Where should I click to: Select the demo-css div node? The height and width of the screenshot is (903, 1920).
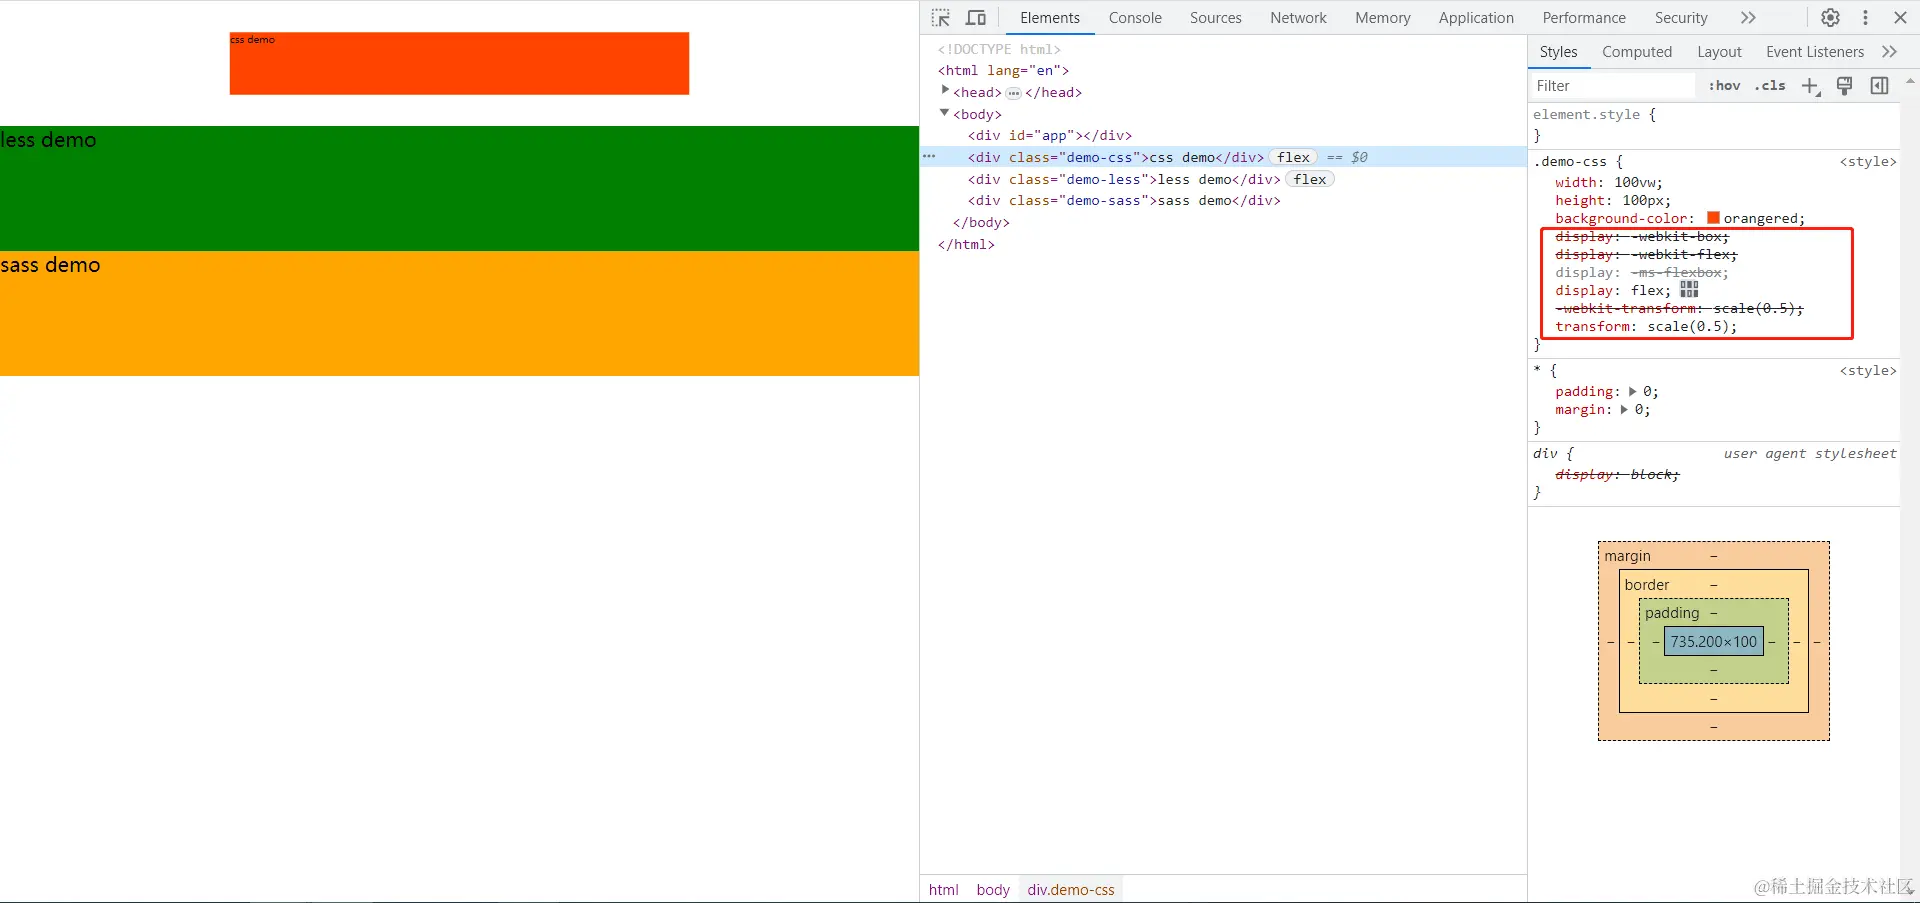1115,157
